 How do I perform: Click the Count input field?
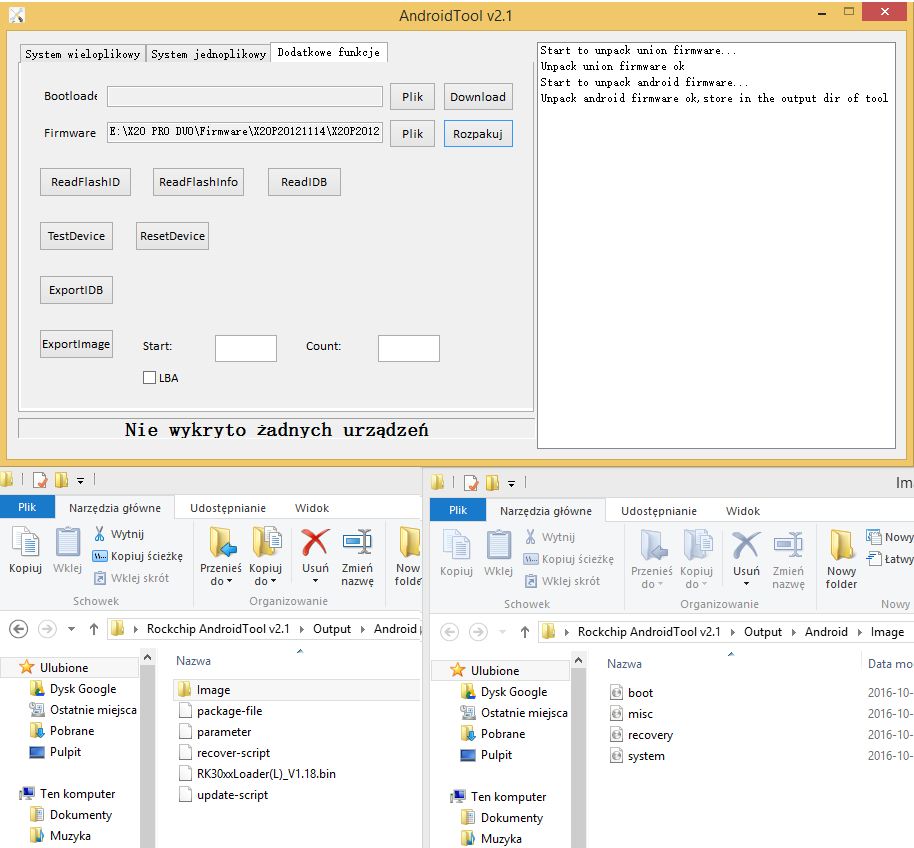point(408,348)
